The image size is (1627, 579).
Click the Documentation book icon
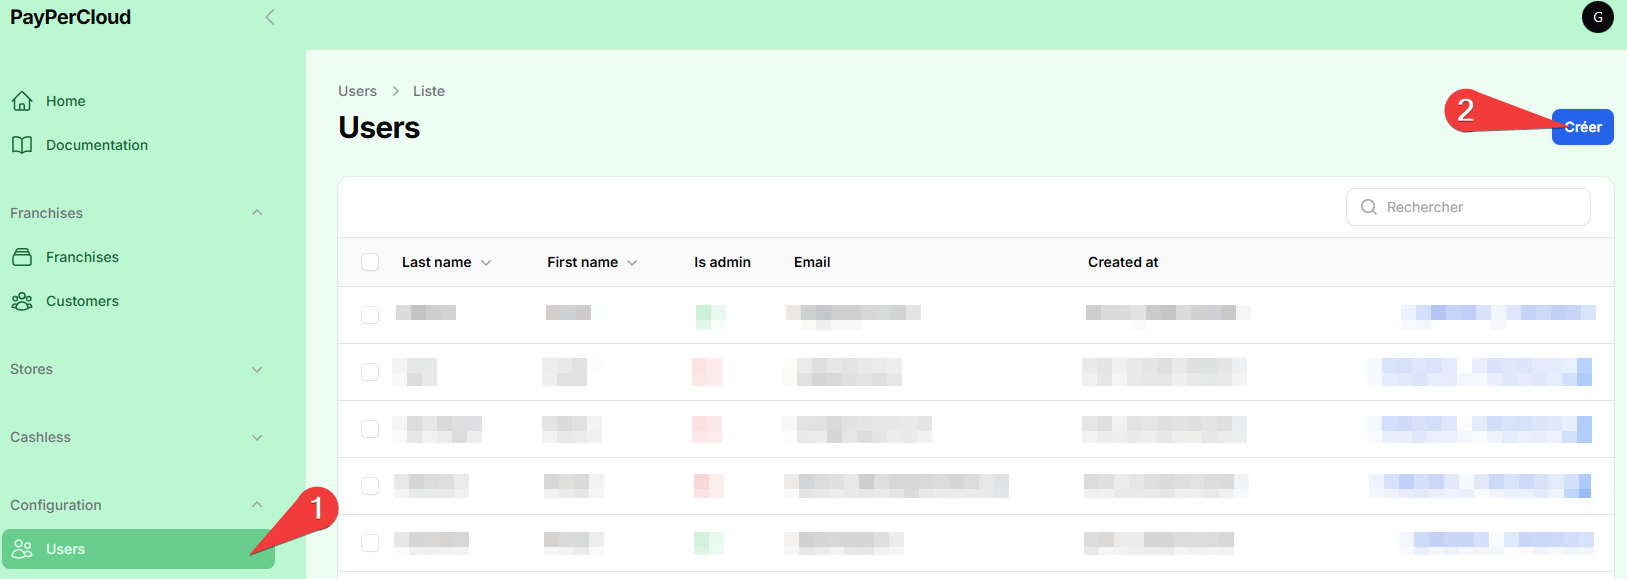point(22,145)
